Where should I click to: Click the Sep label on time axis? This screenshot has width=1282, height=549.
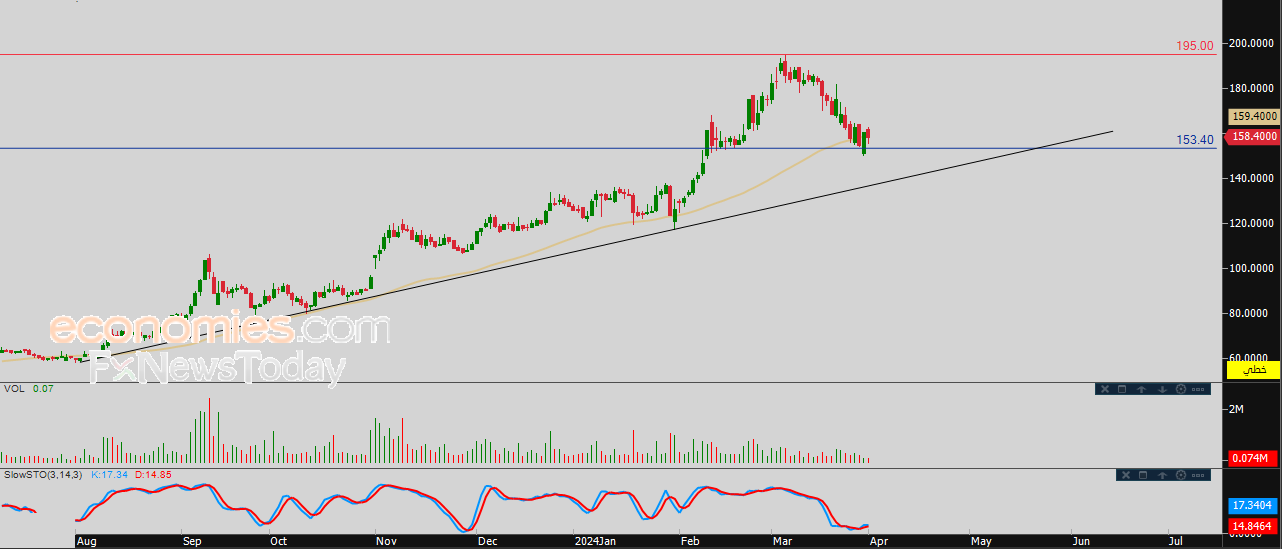click(192, 541)
